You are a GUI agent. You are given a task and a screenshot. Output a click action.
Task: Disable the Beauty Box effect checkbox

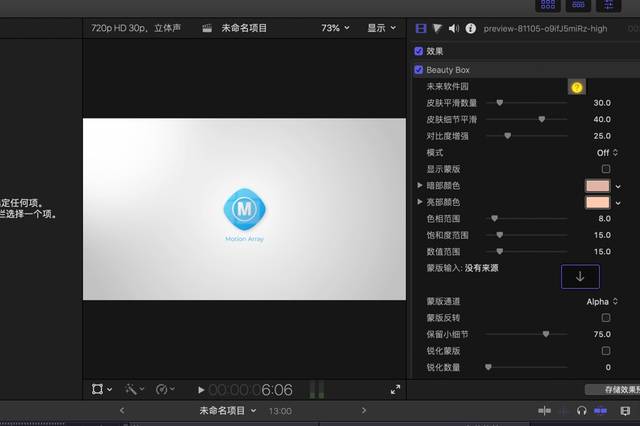pyautogui.click(x=418, y=70)
